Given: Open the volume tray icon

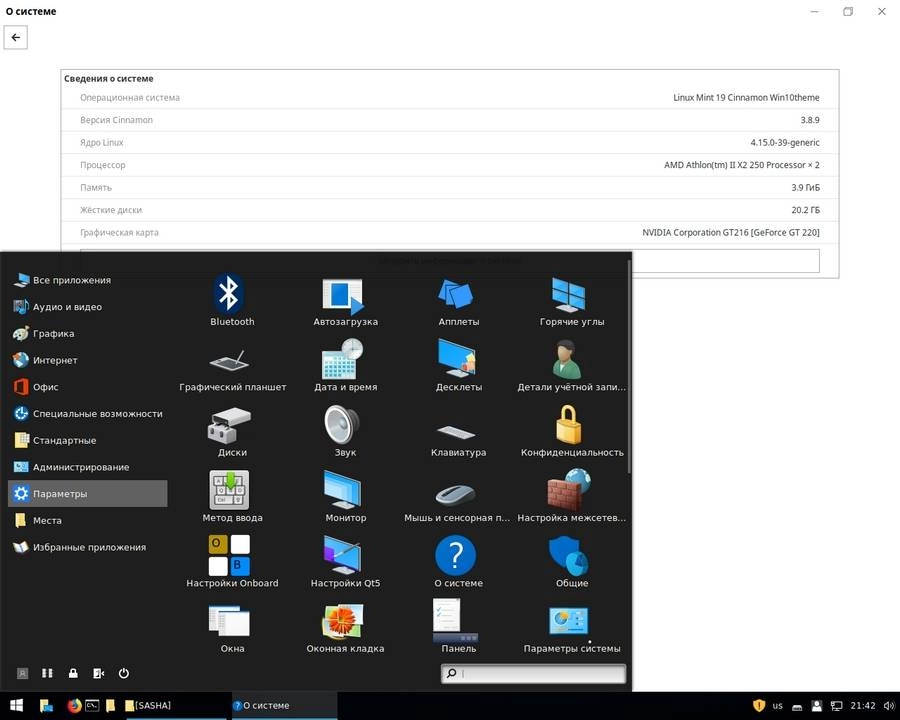Looking at the screenshot, I should point(889,706).
